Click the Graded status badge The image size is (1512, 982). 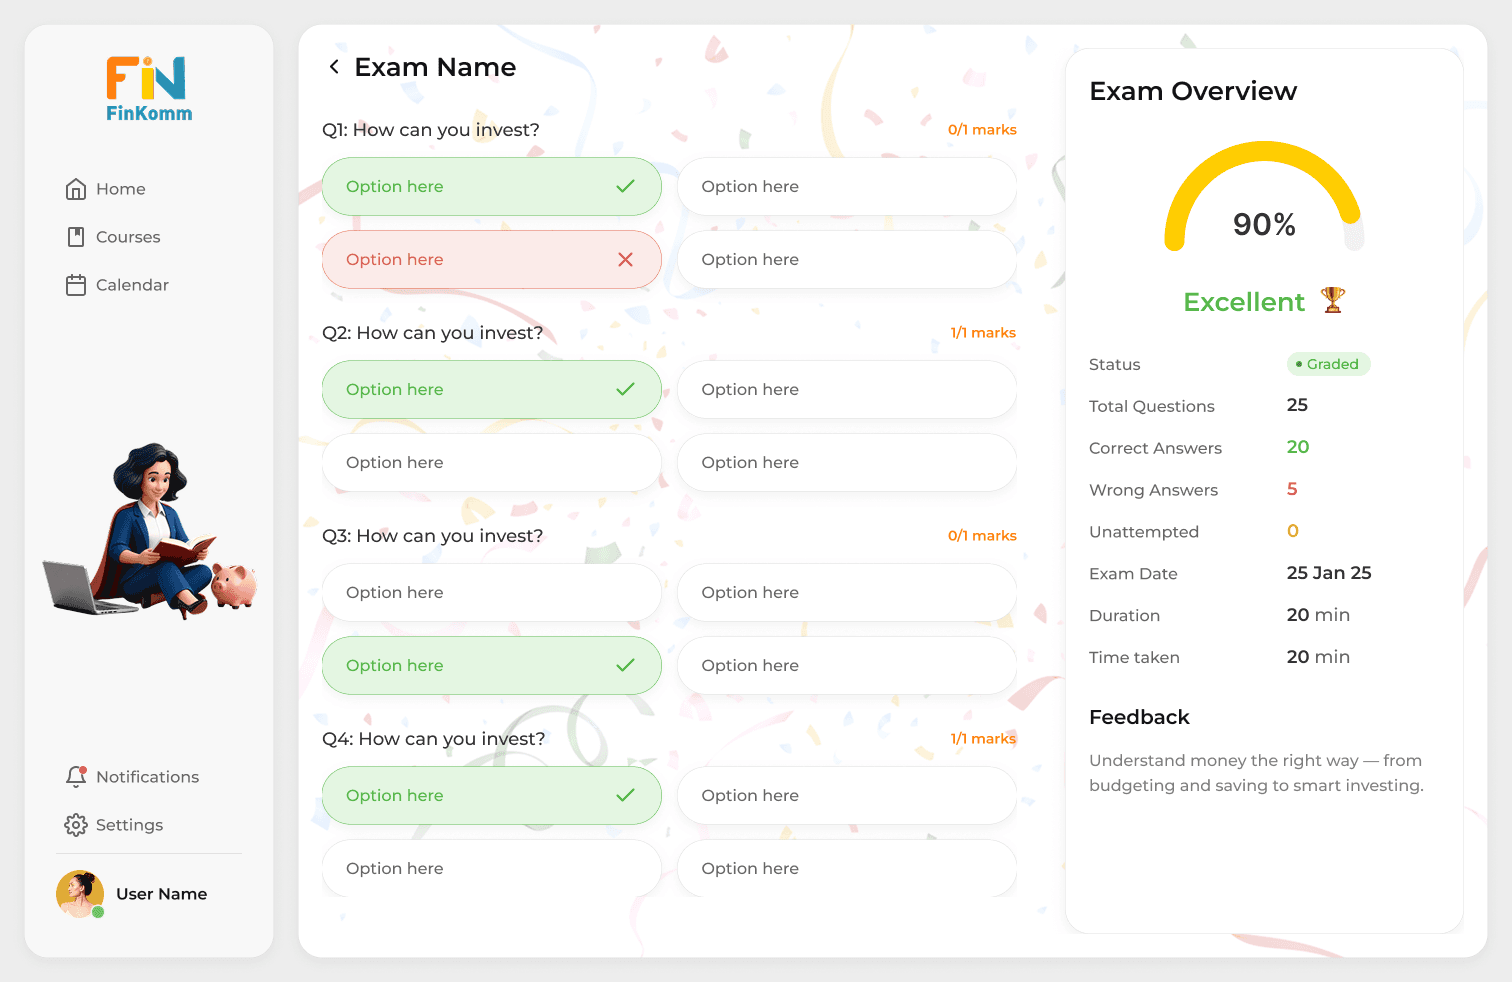click(1328, 364)
